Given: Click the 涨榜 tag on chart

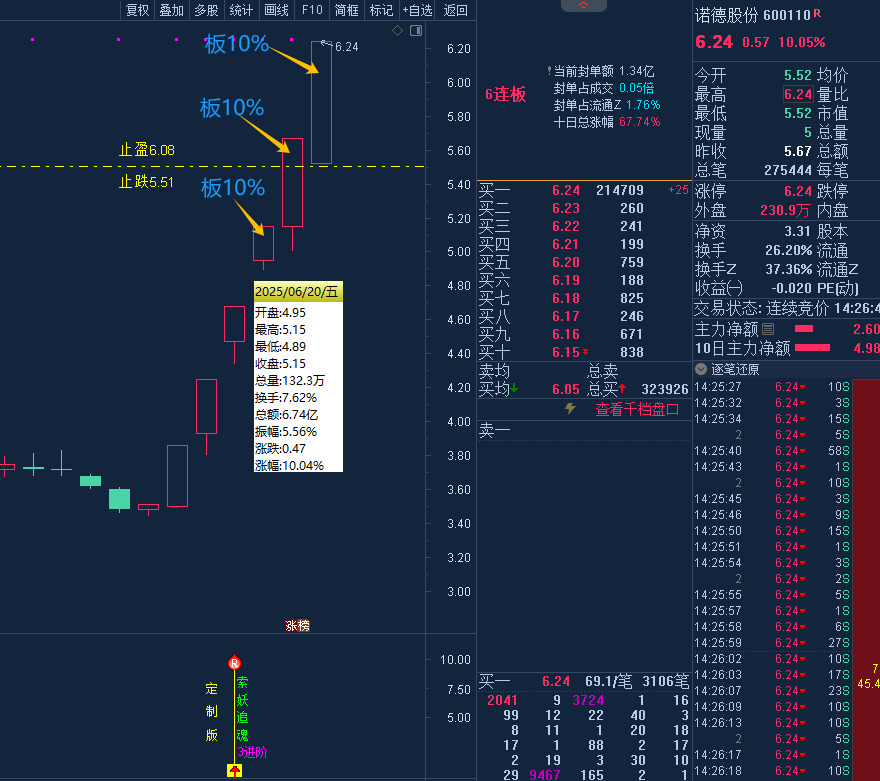Looking at the screenshot, I should tap(297, 626).
